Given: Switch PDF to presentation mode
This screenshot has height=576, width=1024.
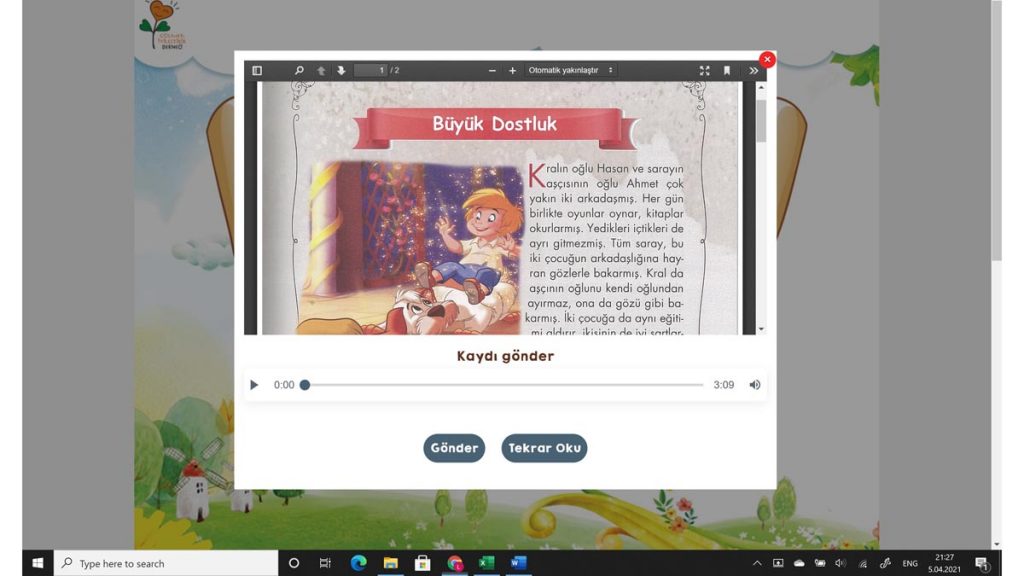Looking at the screenshot, I should point(705,71).
